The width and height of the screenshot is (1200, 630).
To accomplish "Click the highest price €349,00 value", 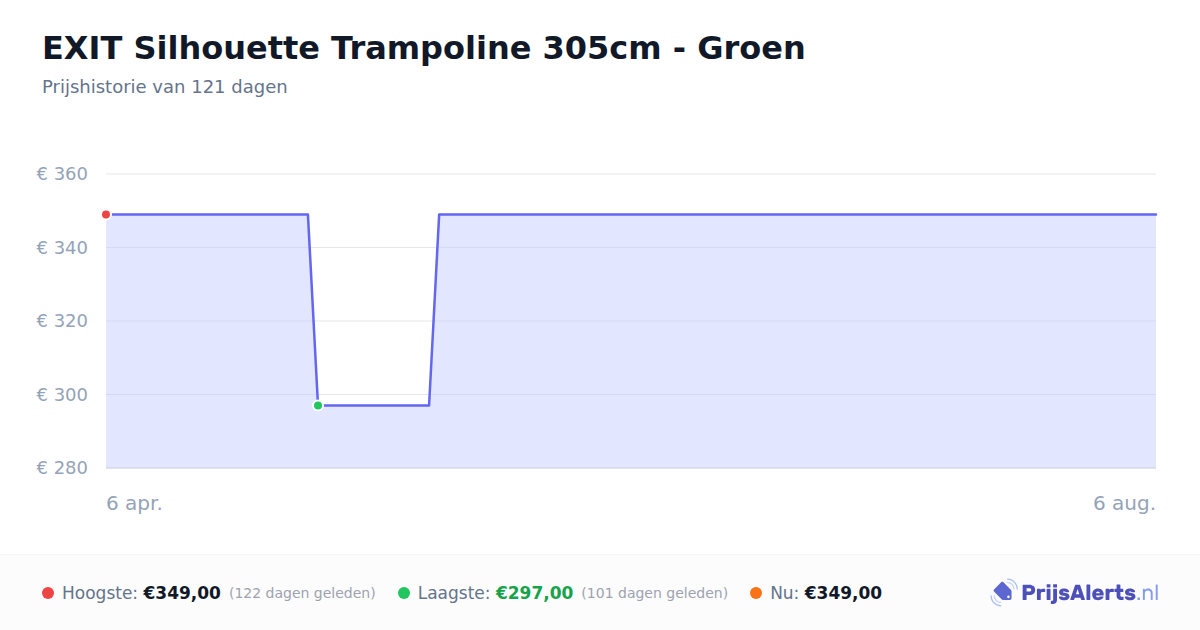I will click(x=182, y=593).
